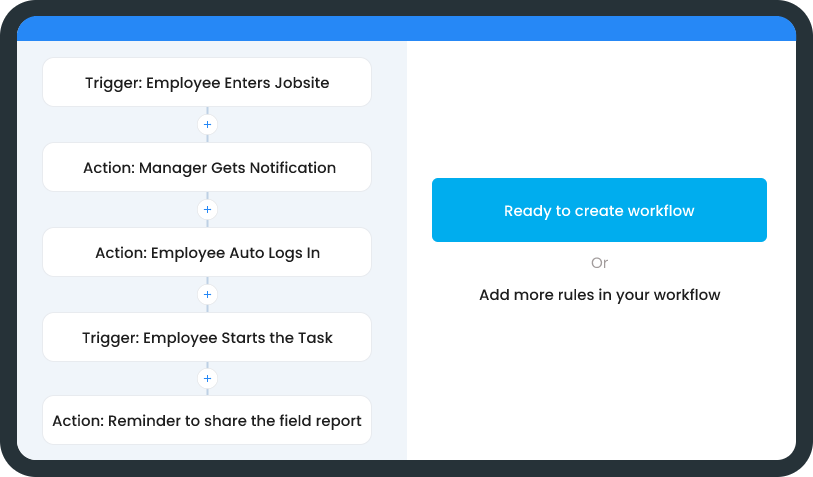
Task: Add step after Employee Enters Jobsite trigger
Action: (x=207, y=125)
